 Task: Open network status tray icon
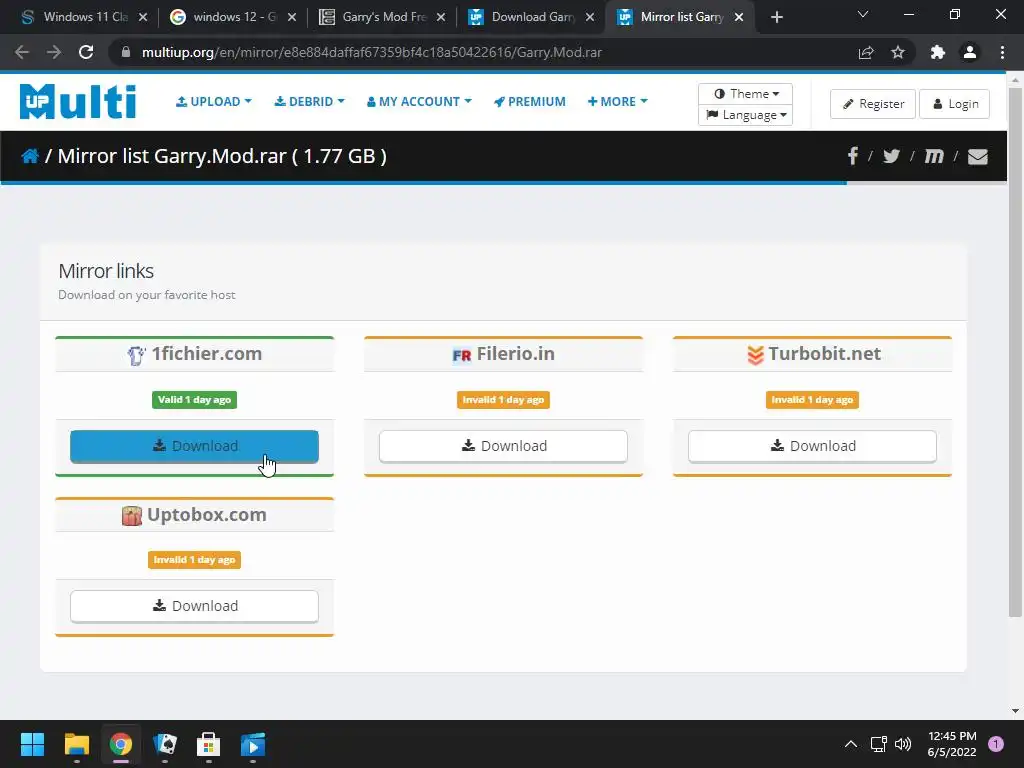(x=878, y=744)
